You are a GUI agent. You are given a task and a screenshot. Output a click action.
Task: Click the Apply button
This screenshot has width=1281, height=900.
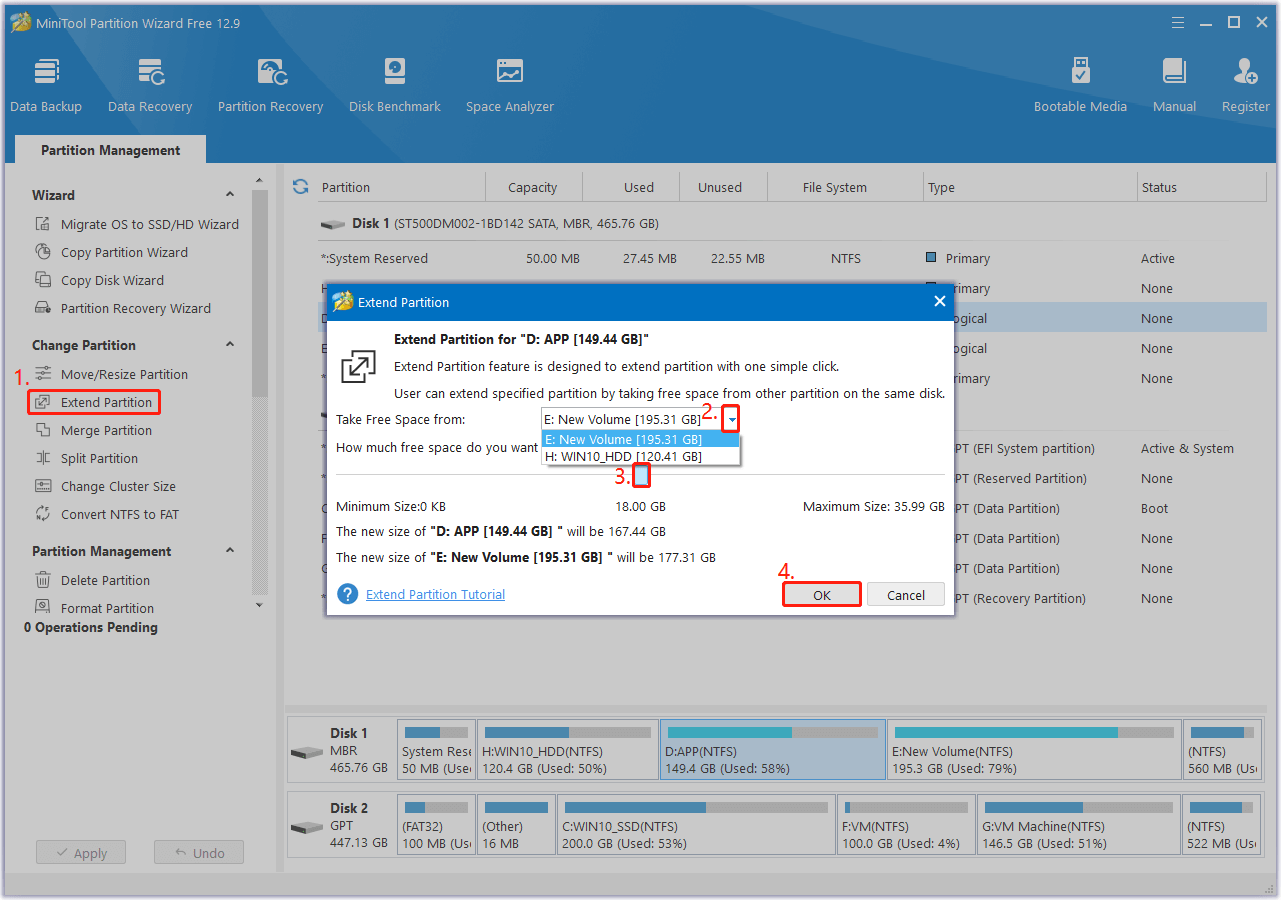tap(81, 853)
